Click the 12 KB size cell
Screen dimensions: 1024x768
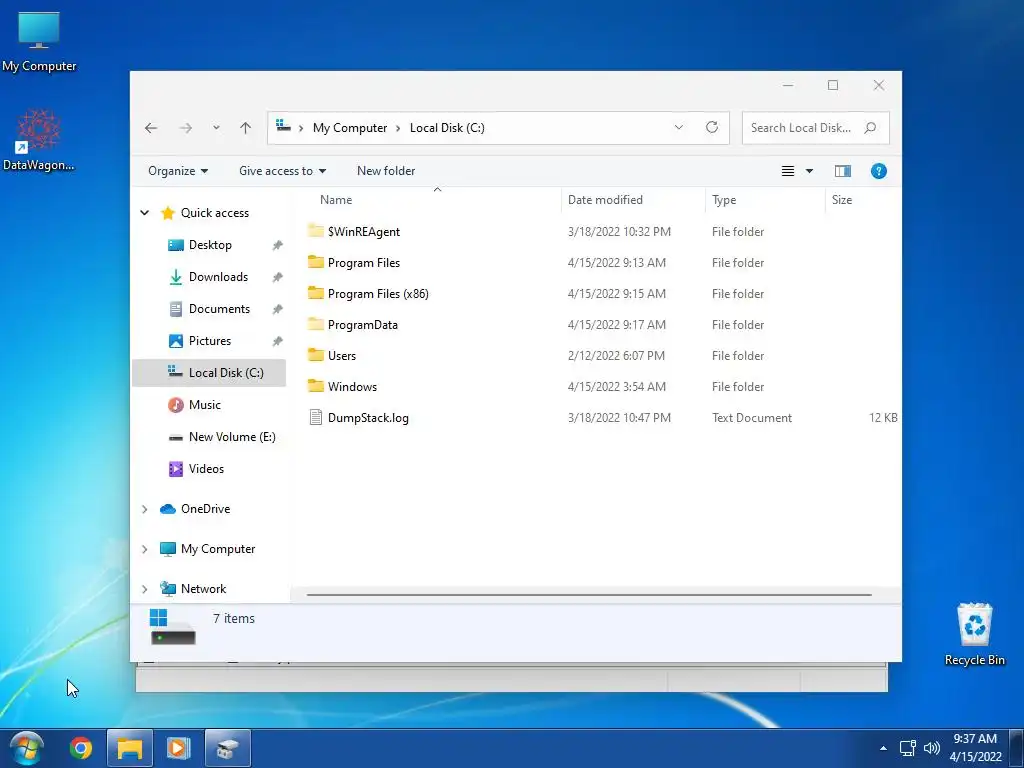(x=883, y=418)
